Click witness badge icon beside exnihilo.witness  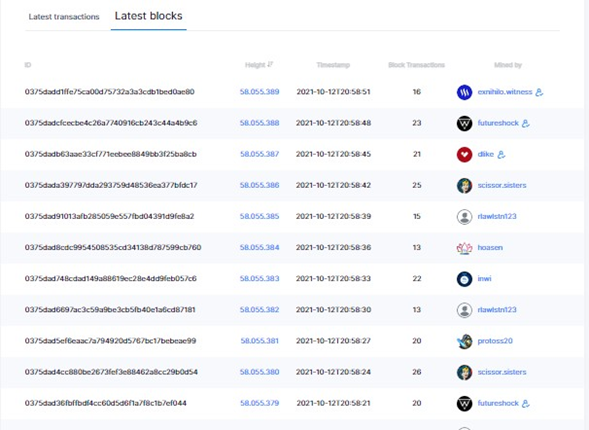539,92
